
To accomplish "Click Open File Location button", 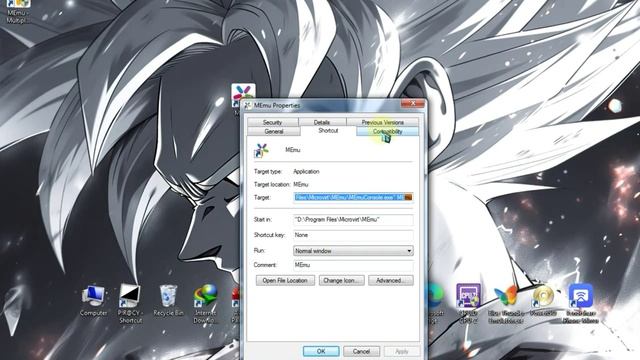I will coord(285,280).
